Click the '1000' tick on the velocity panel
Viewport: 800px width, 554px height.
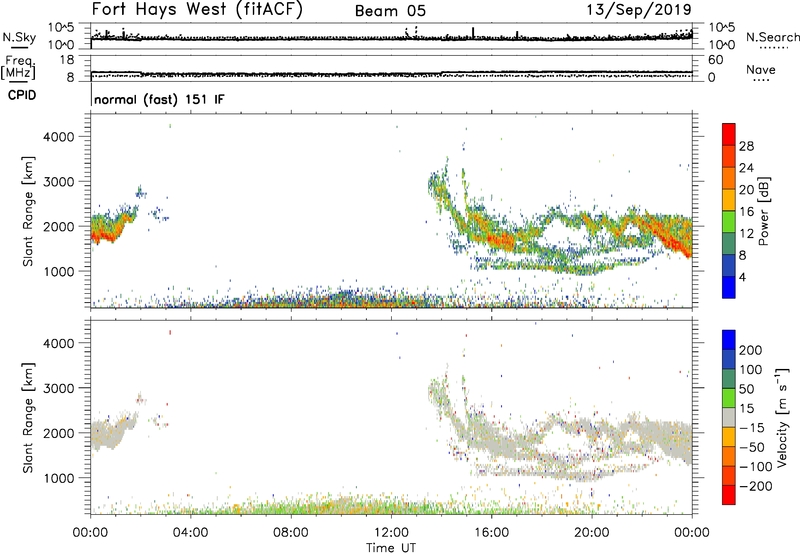pyautogui.click(x=58, y=478)
